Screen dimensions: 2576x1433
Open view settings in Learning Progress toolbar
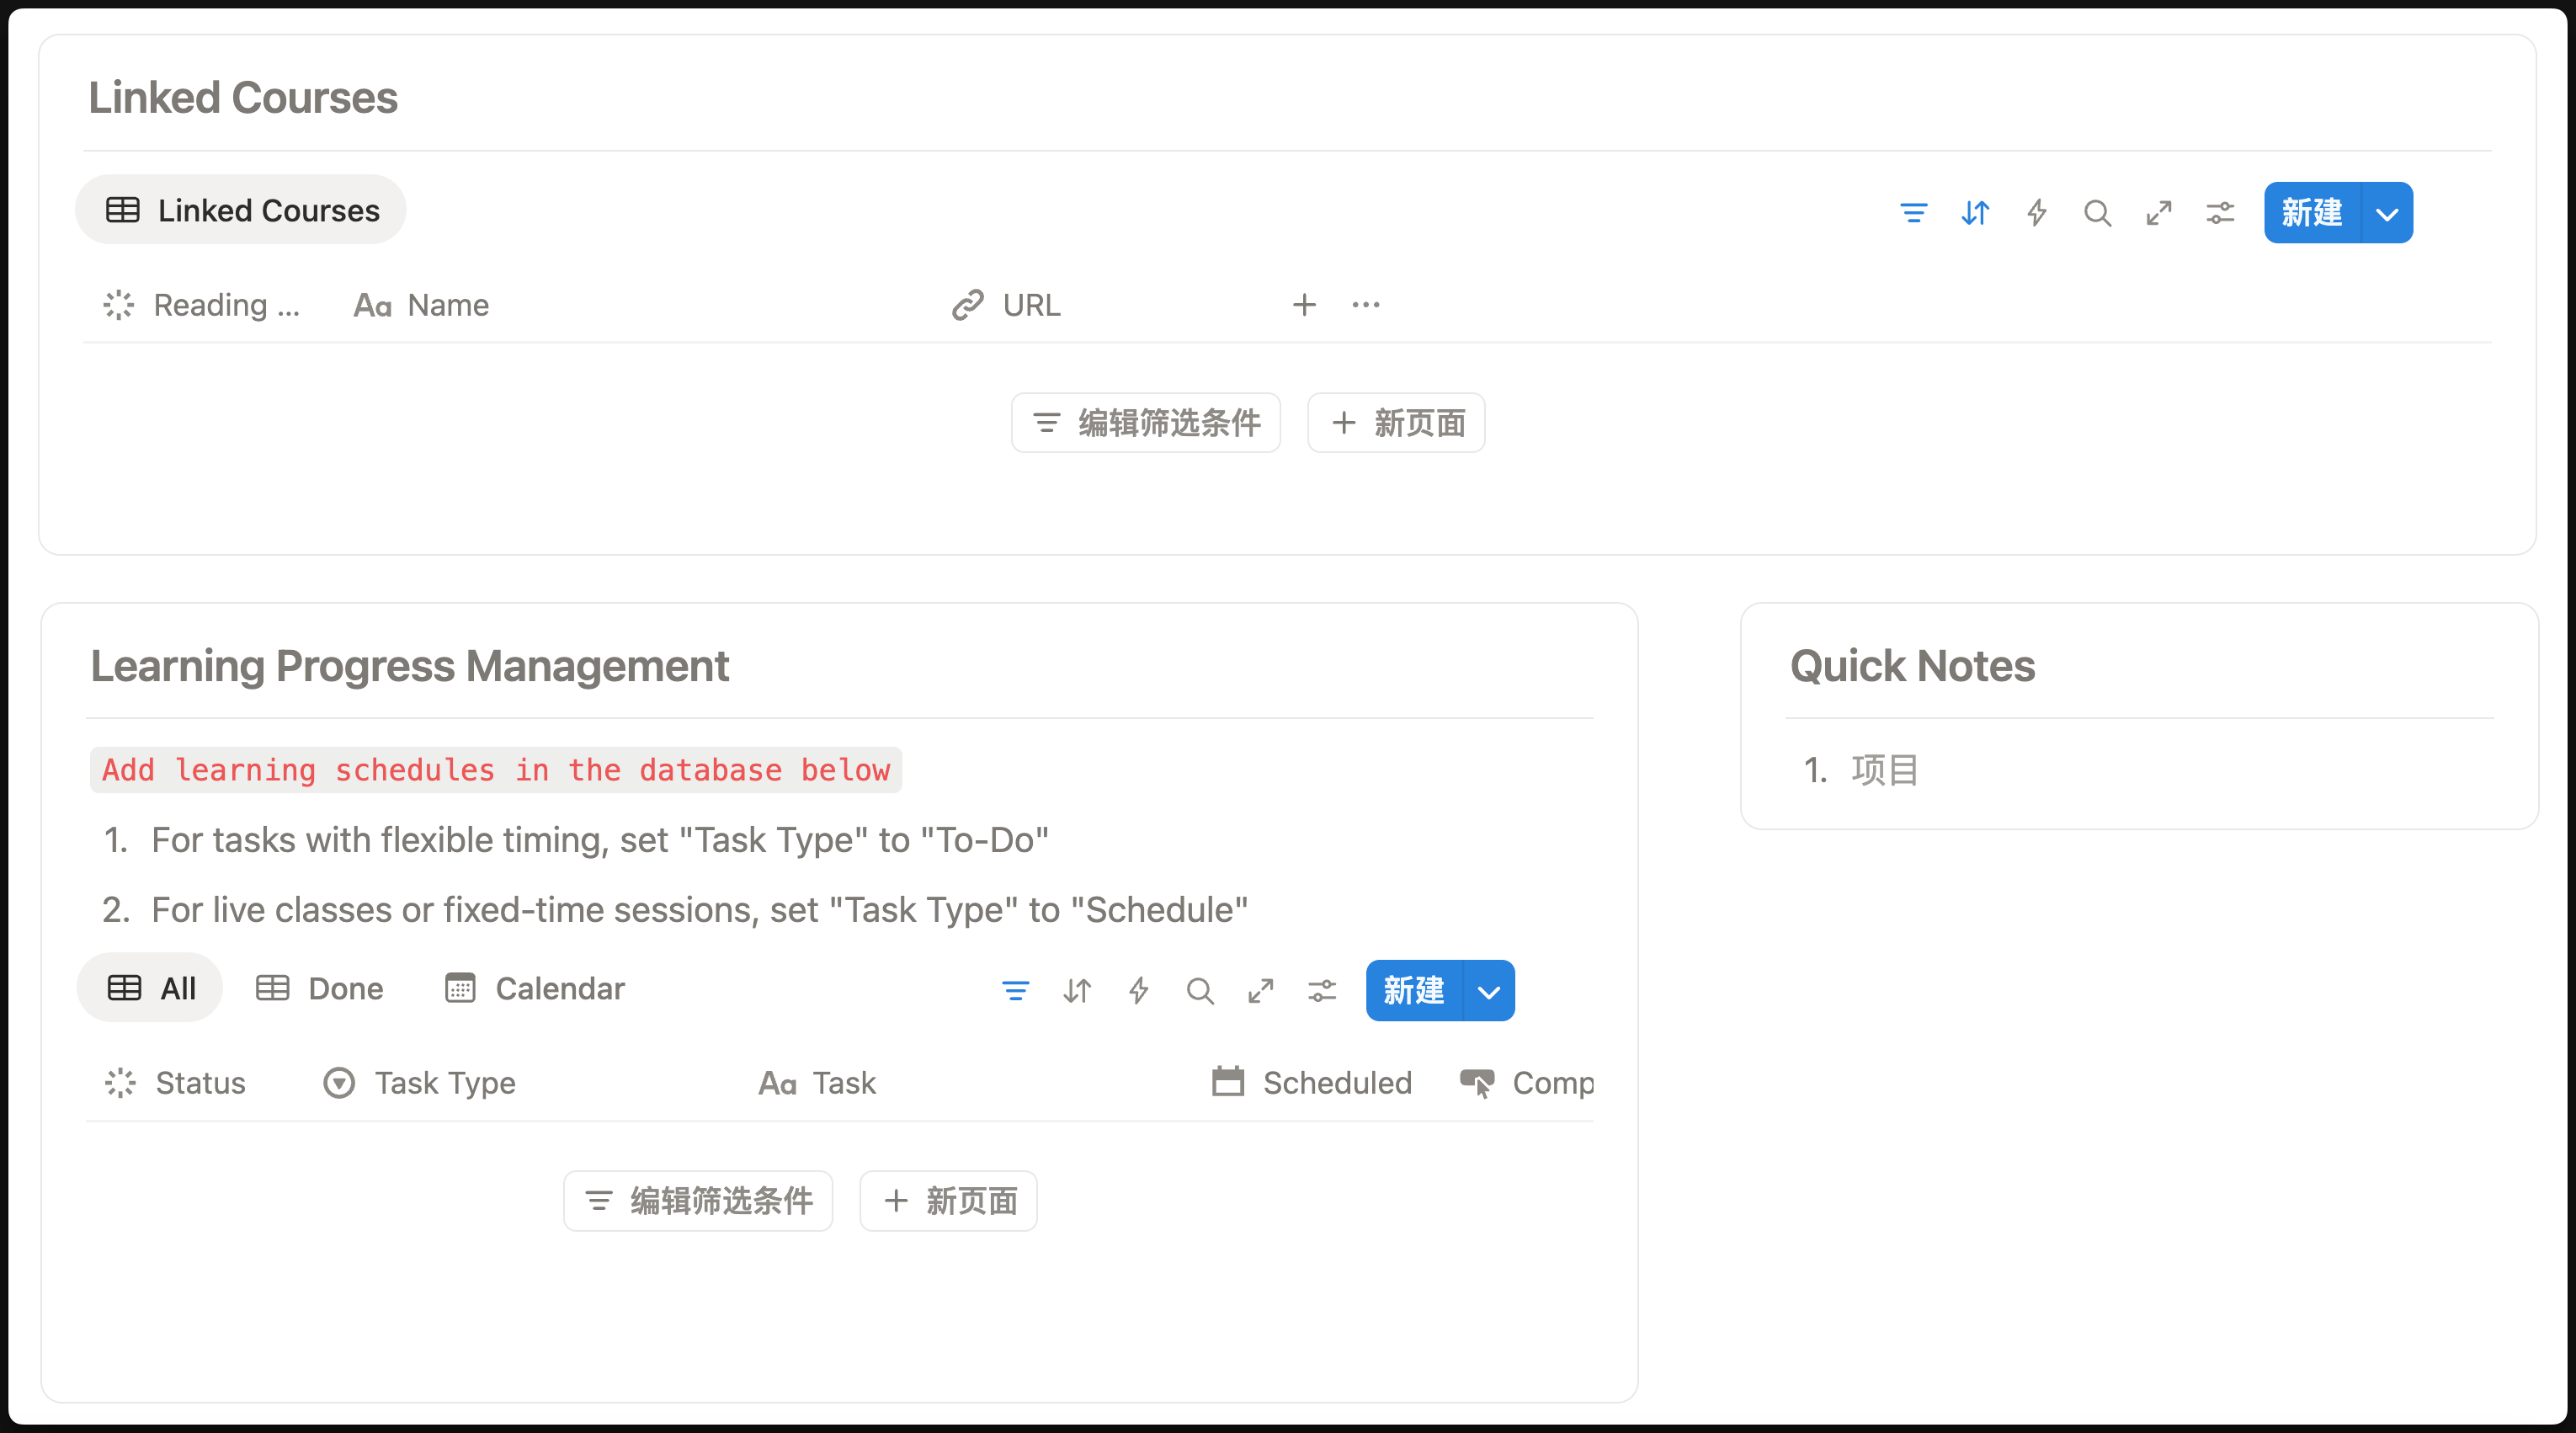pyautogui.click(x=1322, y=991)
